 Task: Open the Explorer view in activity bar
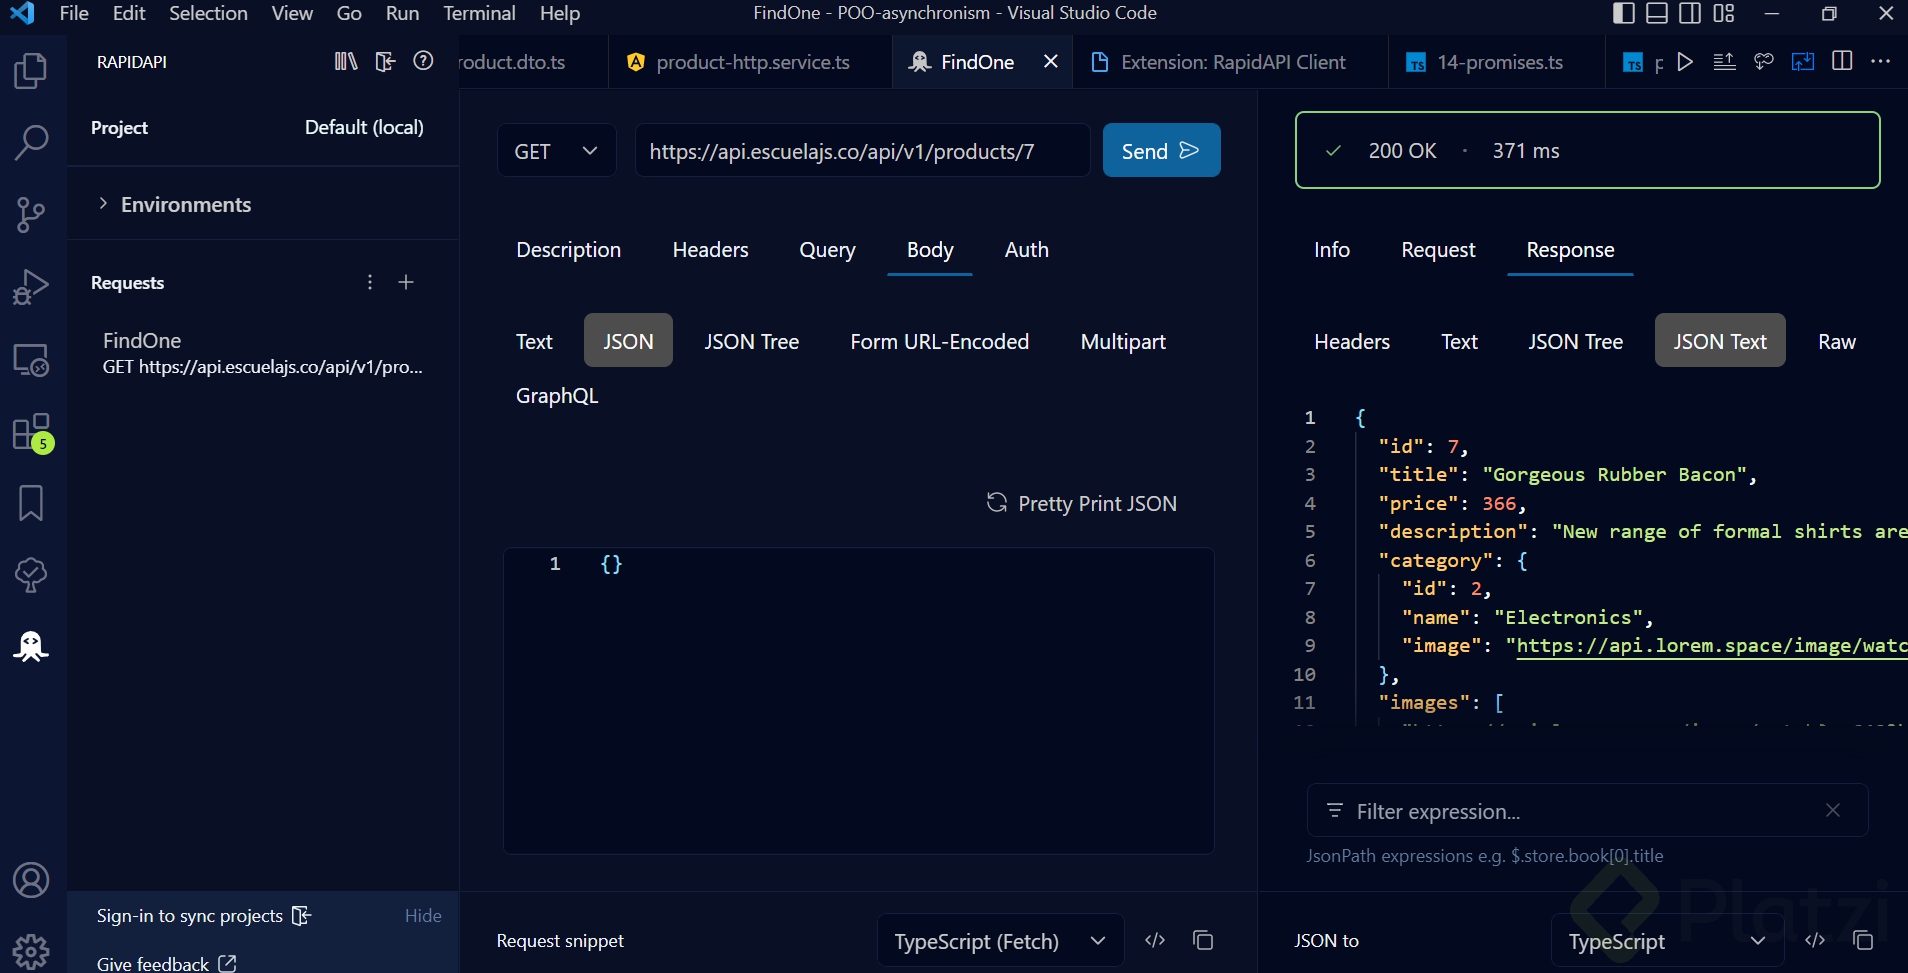click(x=31, y=71)
